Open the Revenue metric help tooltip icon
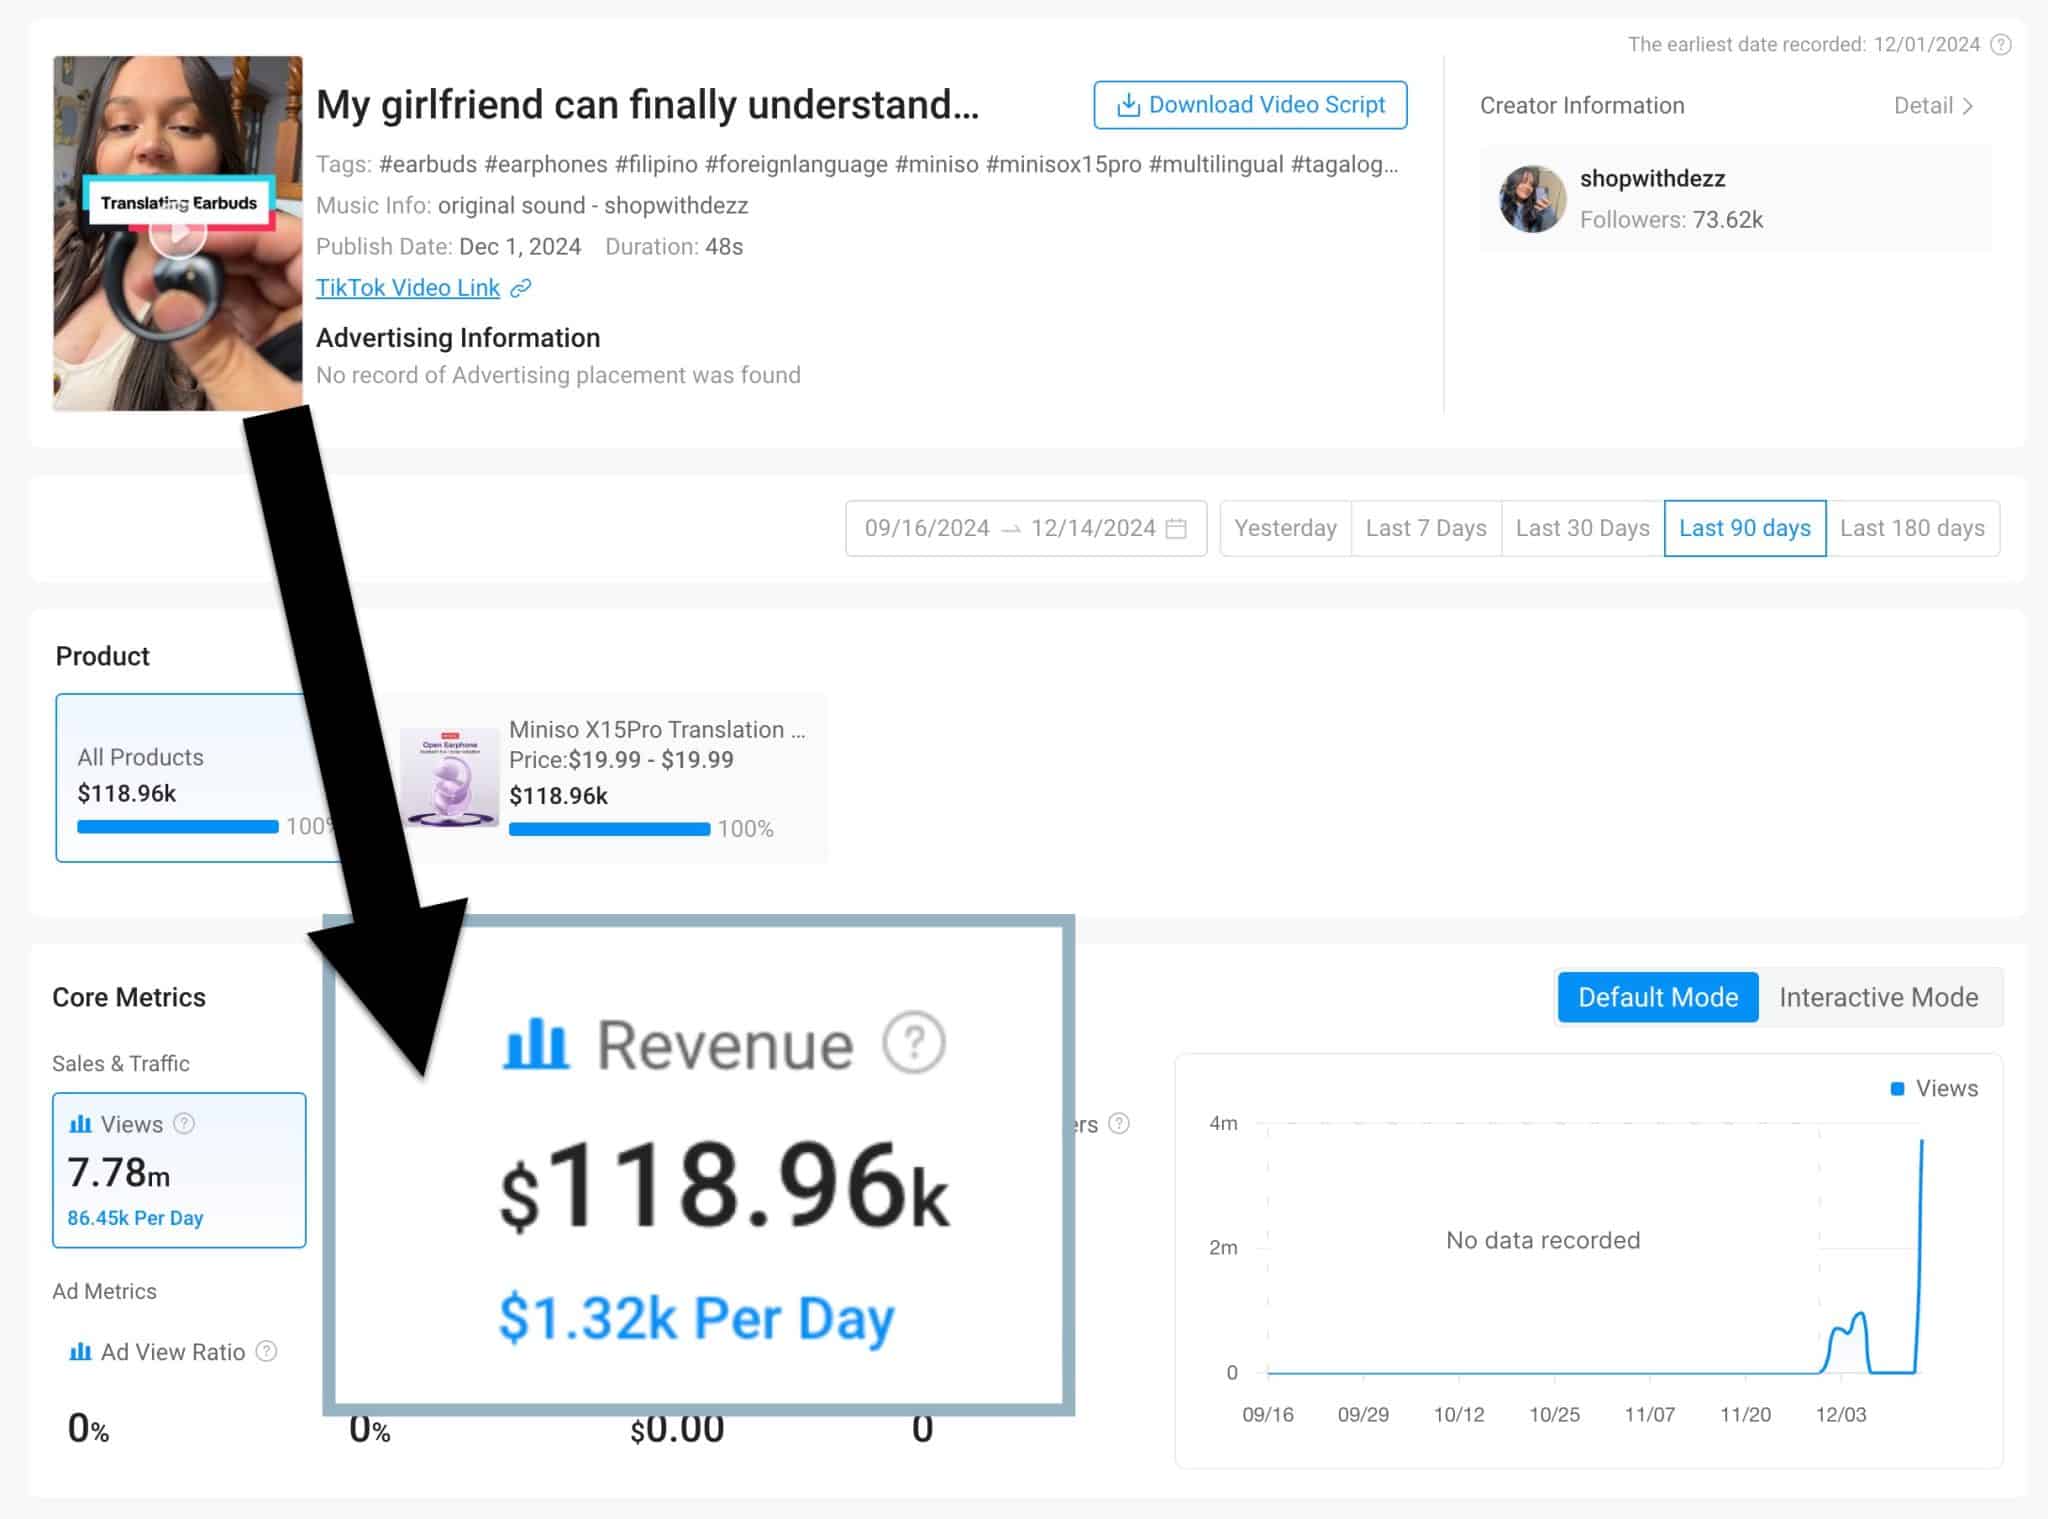Image resolution: width=2048 pixels, height=1519 pixels. (913, 1044)
